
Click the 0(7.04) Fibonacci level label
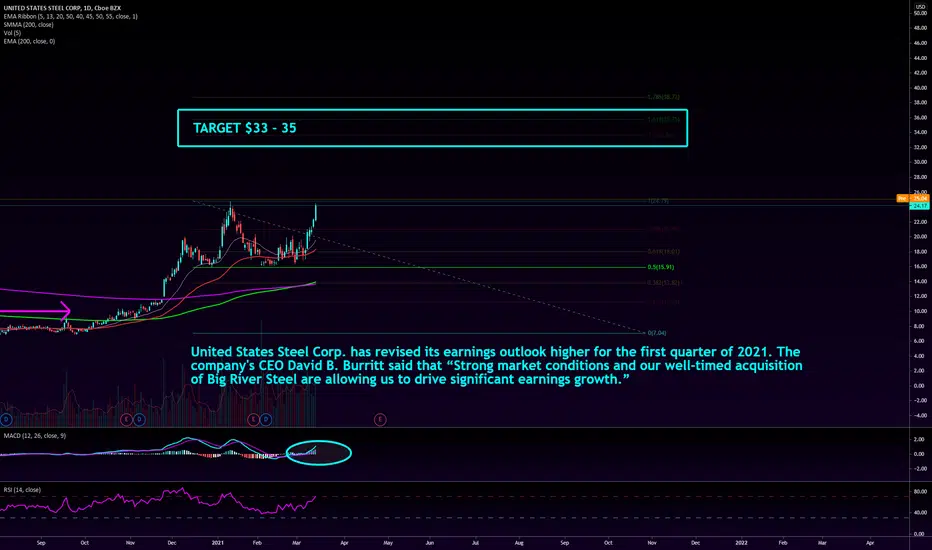(657, 333)
